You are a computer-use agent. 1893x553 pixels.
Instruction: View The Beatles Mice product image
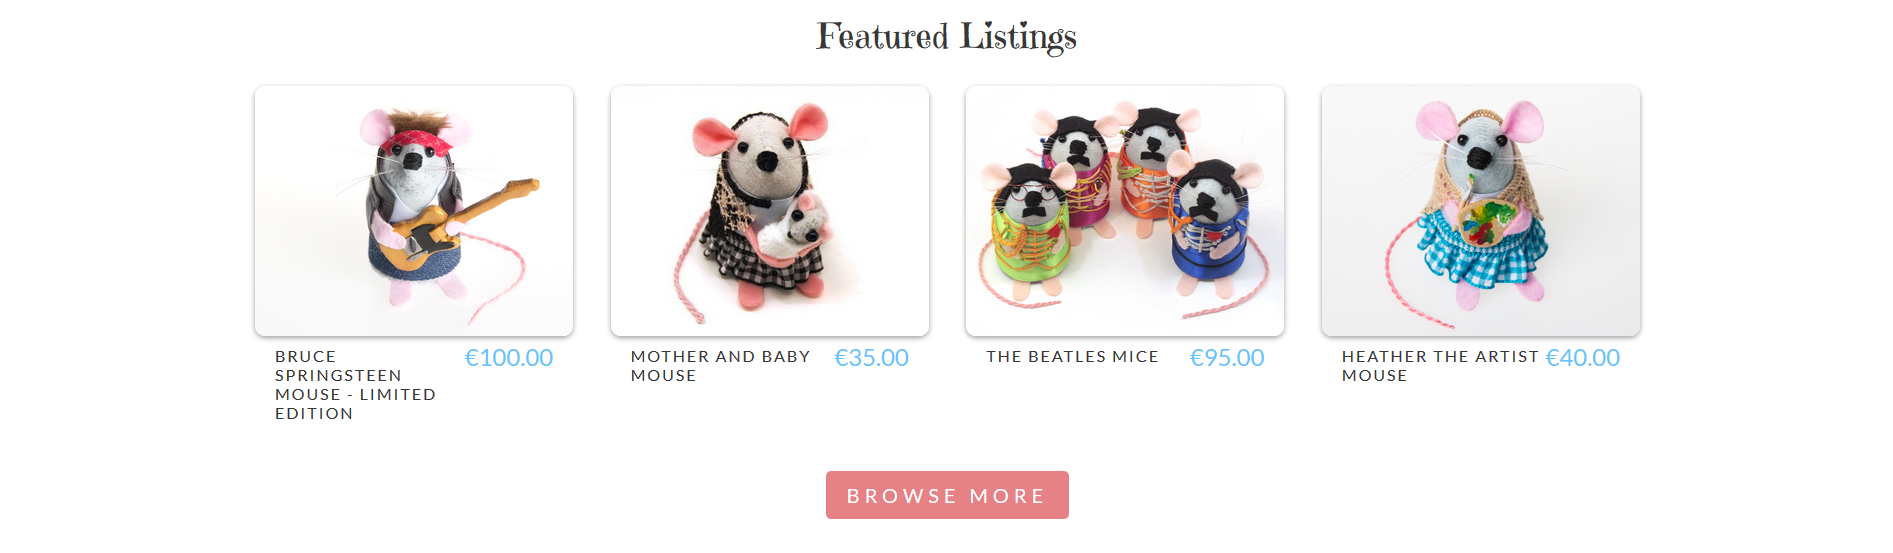coord(1125,211)
